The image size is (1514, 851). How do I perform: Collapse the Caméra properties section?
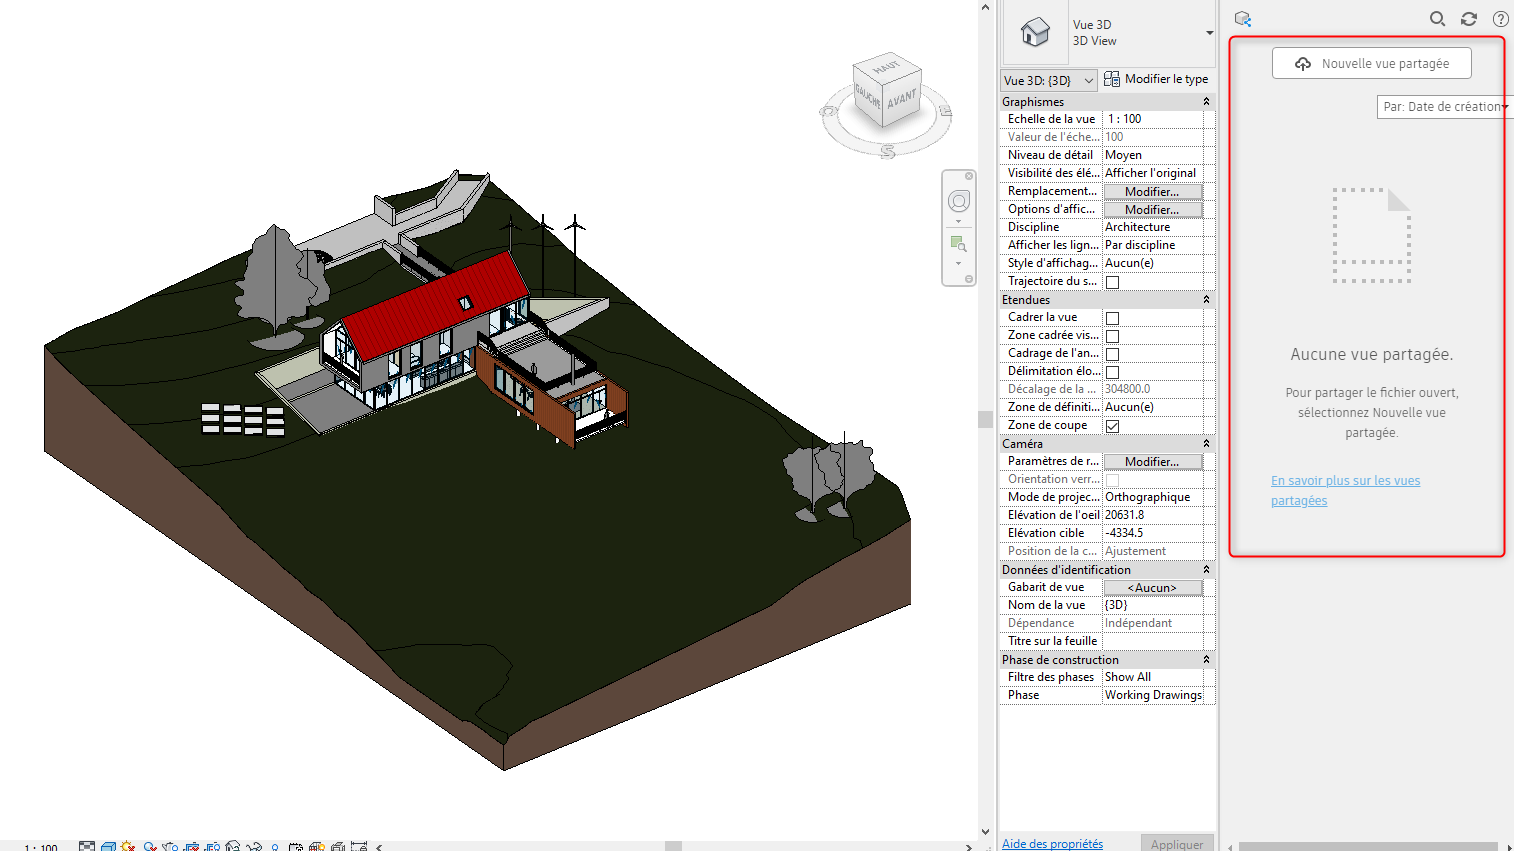pos(1206,444)
